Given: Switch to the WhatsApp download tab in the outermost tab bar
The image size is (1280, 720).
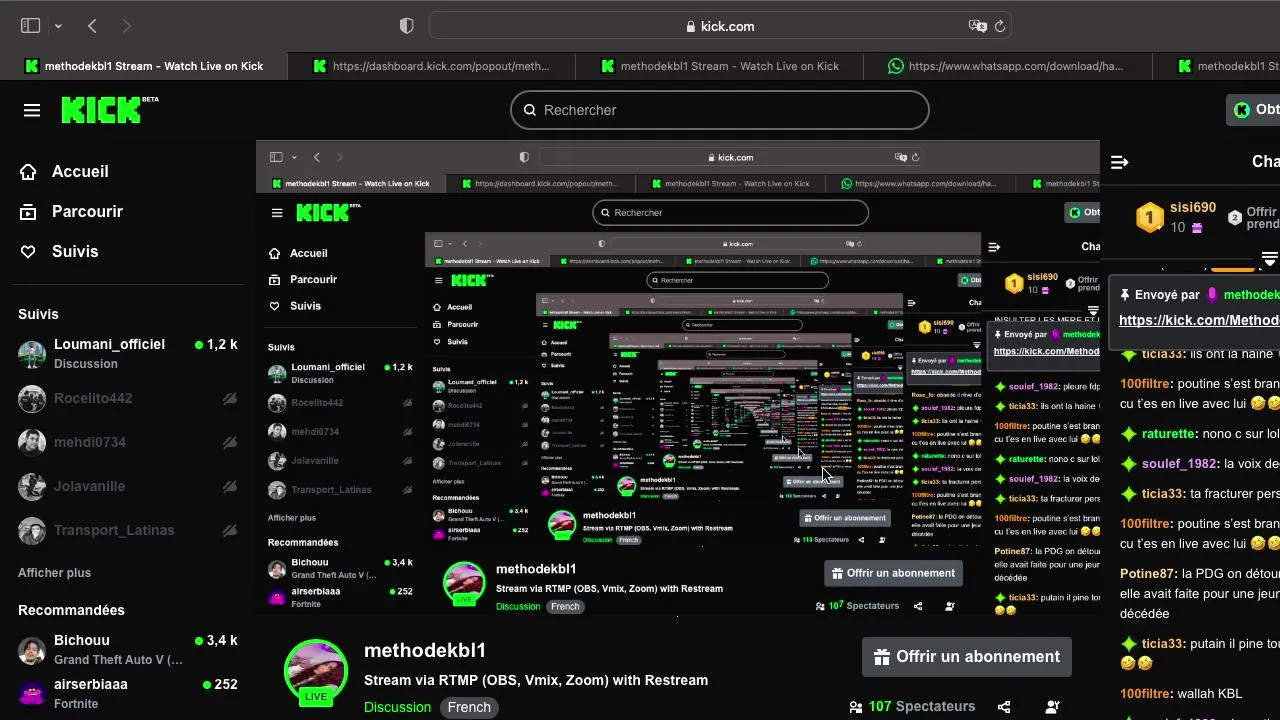Looking at the screenshot, I should pyautogui.click(x=1008, y=66).
